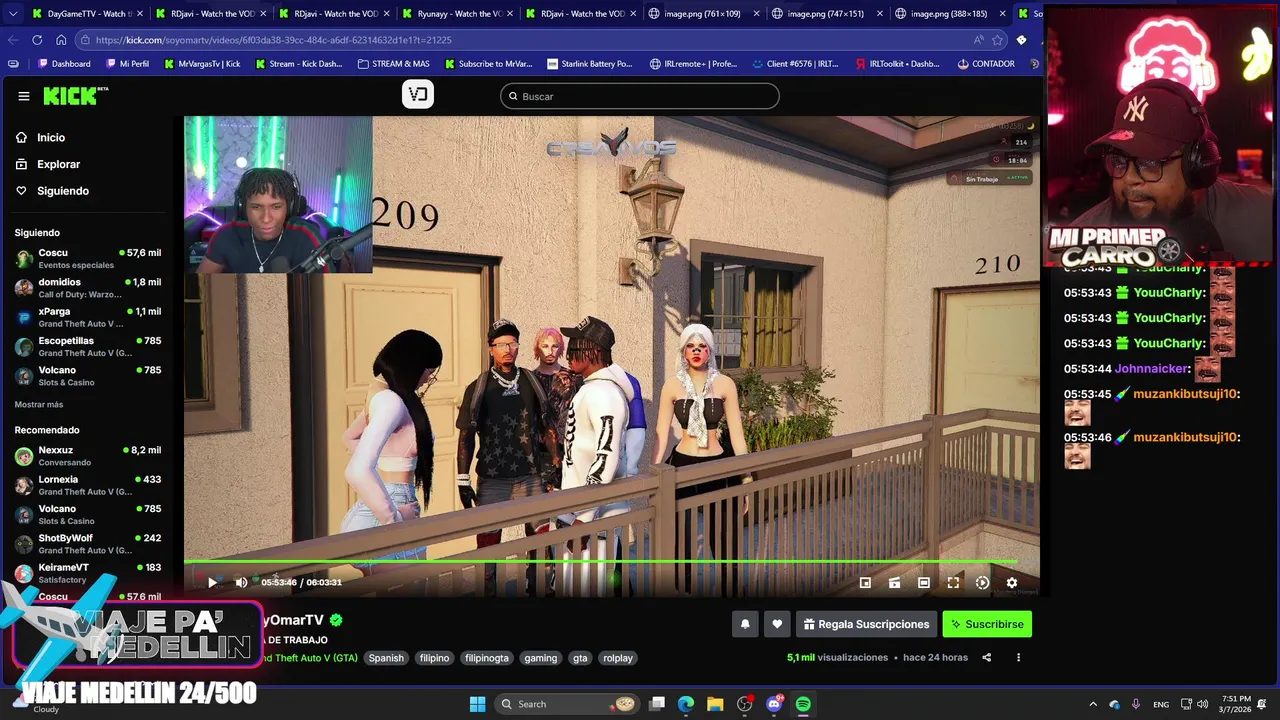Viewport: 1280px width, 720px height.
Task: Open Kick hamburger sidebar menu
Action: (x=24, y=96)
